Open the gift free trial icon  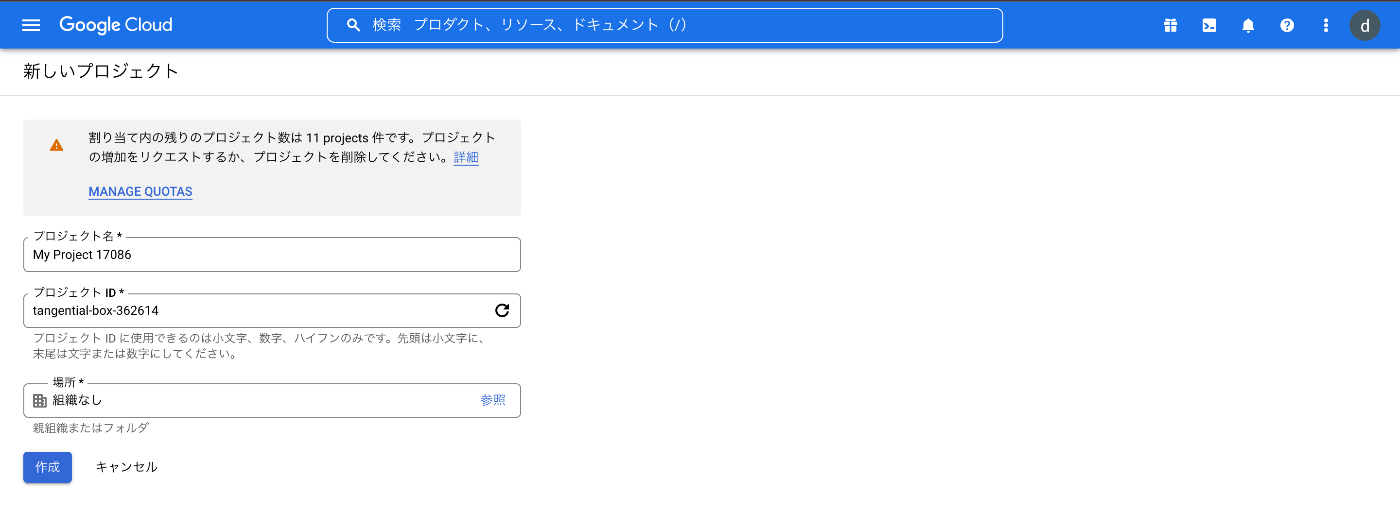[1170, 25]
